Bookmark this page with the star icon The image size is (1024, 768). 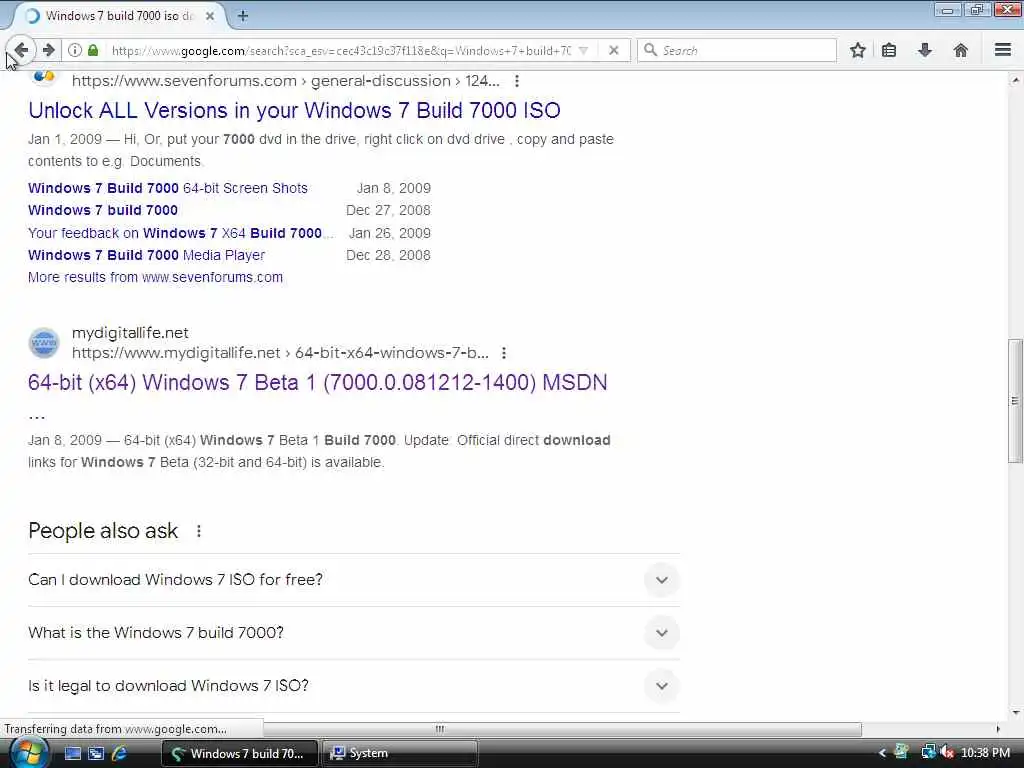point(857,50)
